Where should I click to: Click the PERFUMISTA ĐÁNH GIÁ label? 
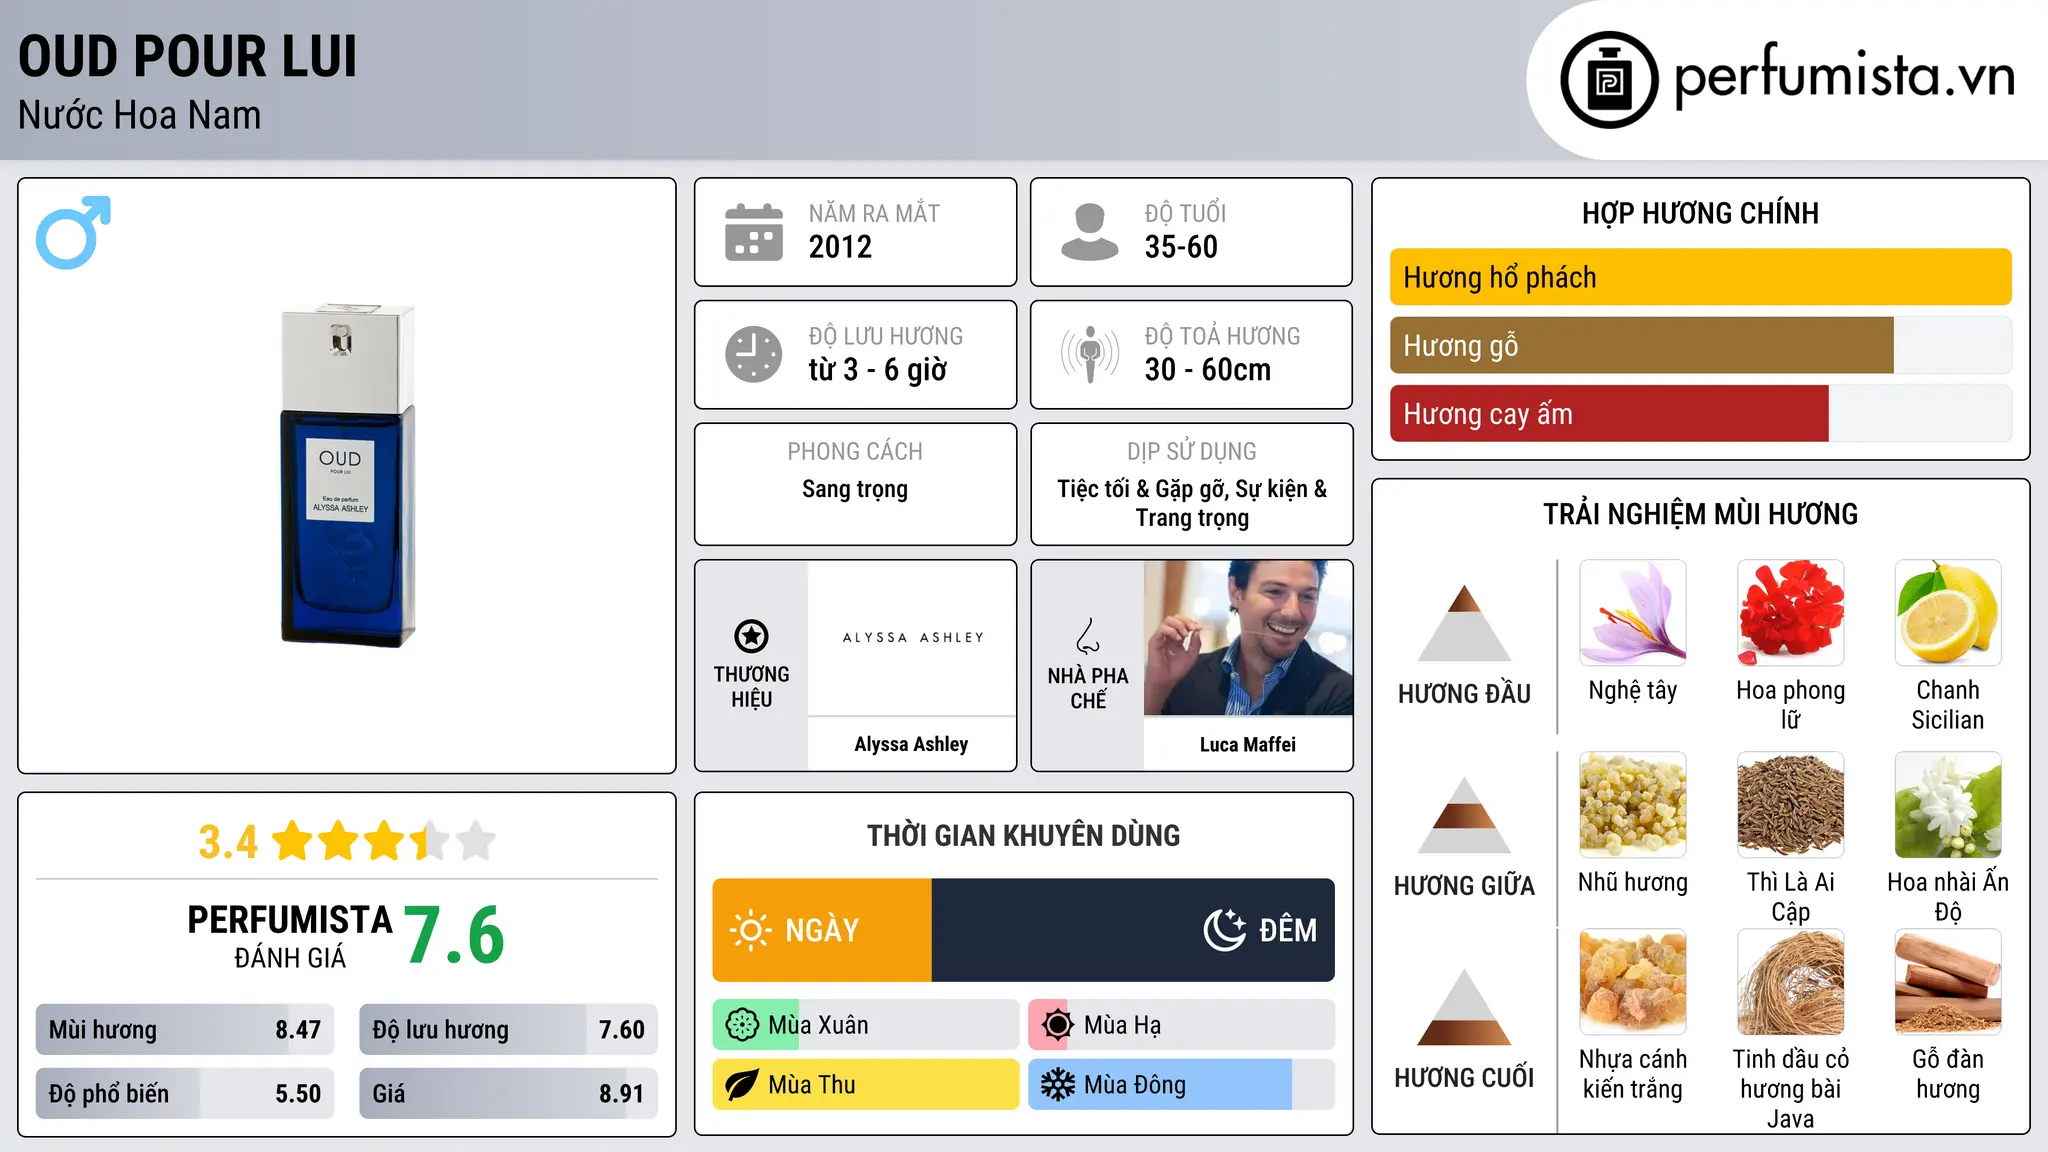click(x=290, y=936)
